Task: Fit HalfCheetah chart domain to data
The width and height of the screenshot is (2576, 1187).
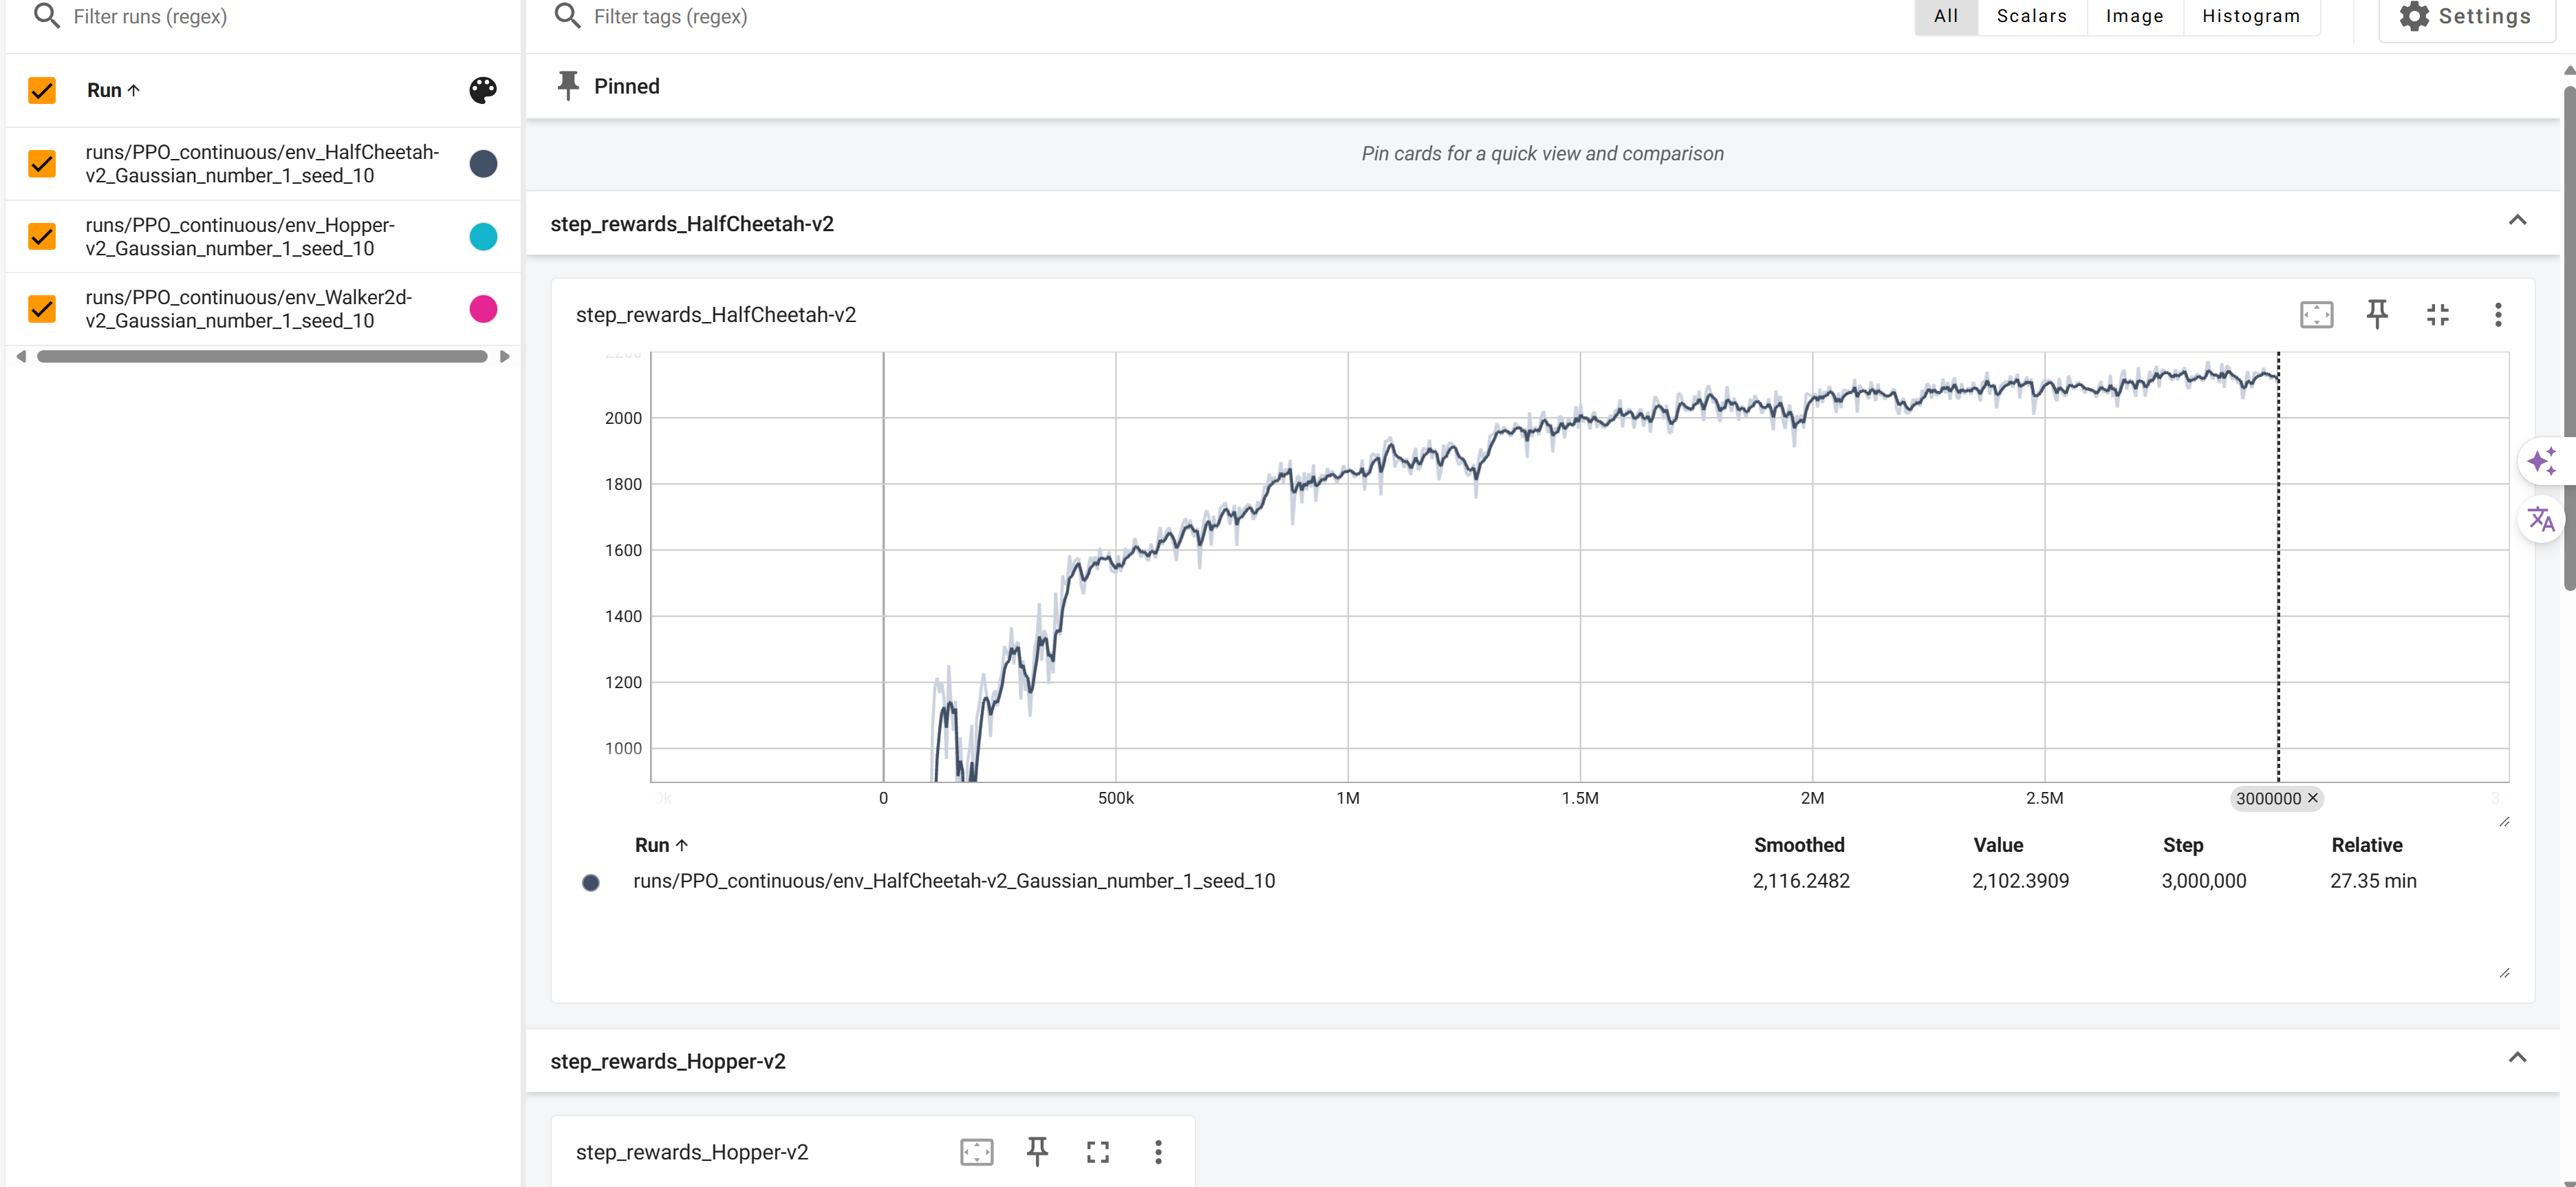Action: 2316,315
